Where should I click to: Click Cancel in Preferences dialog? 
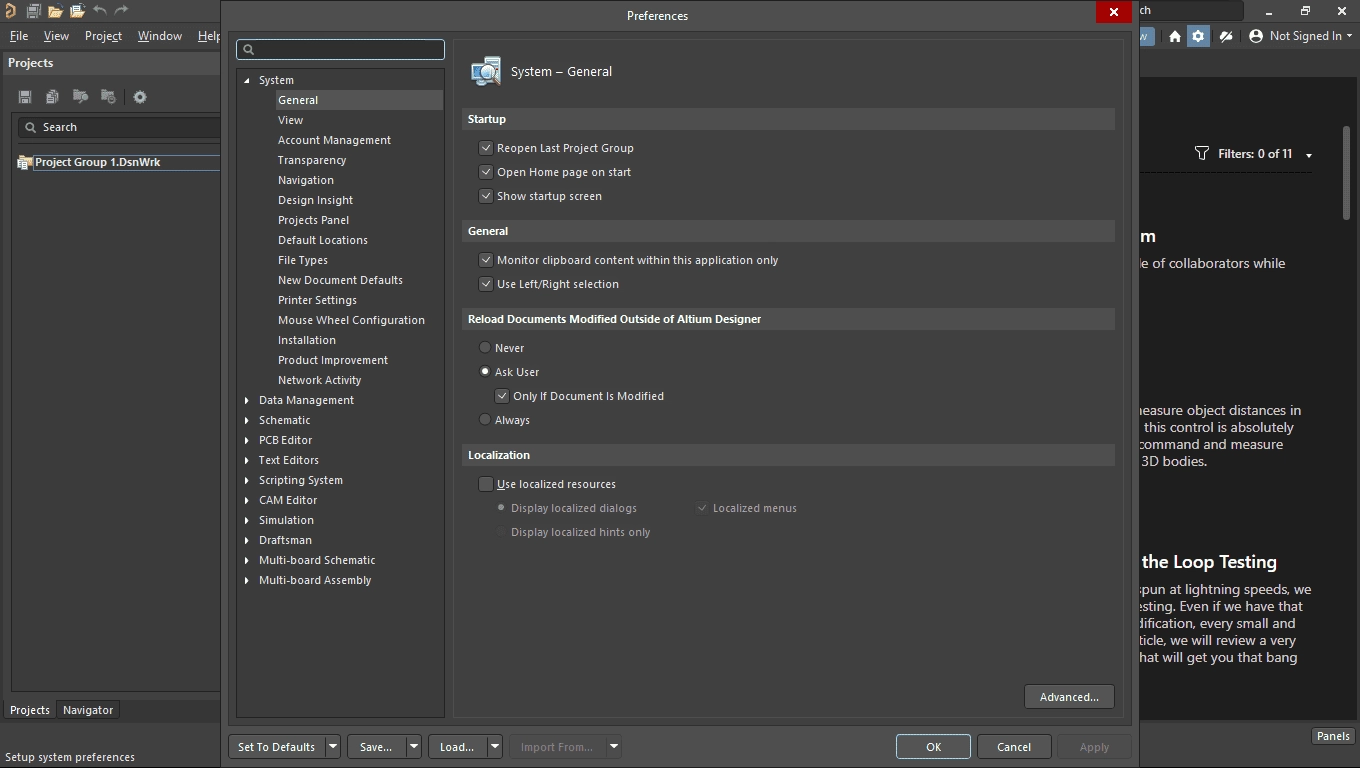coord(1014,747)
